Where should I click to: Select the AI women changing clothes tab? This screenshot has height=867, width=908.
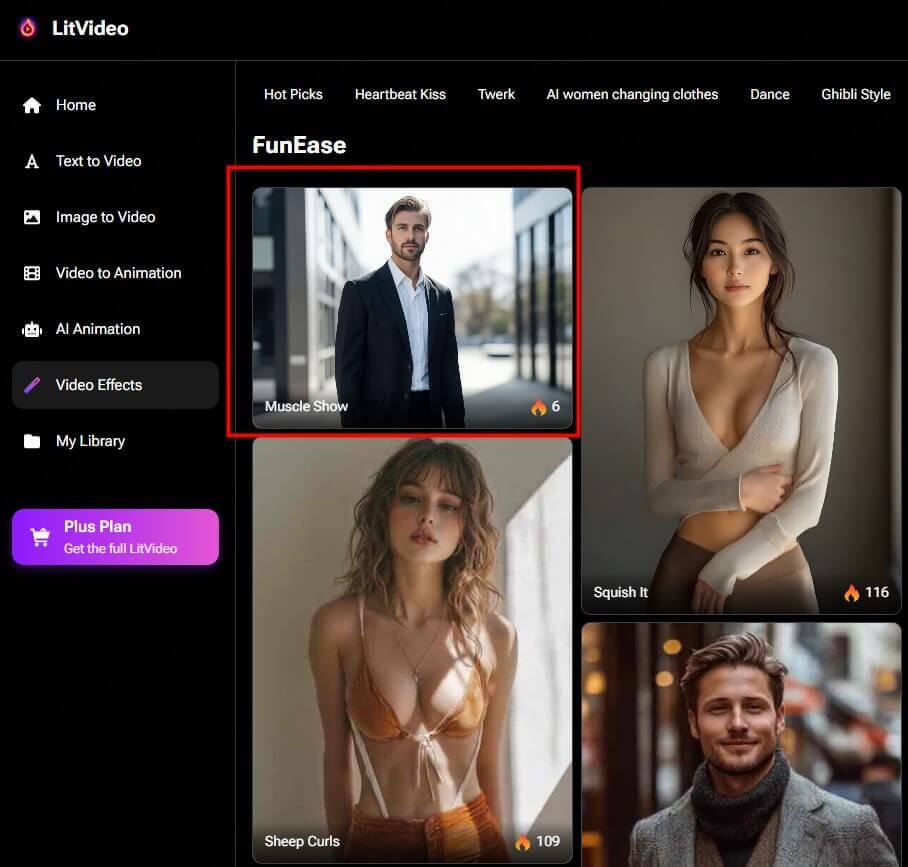click(x=632, y=94)
